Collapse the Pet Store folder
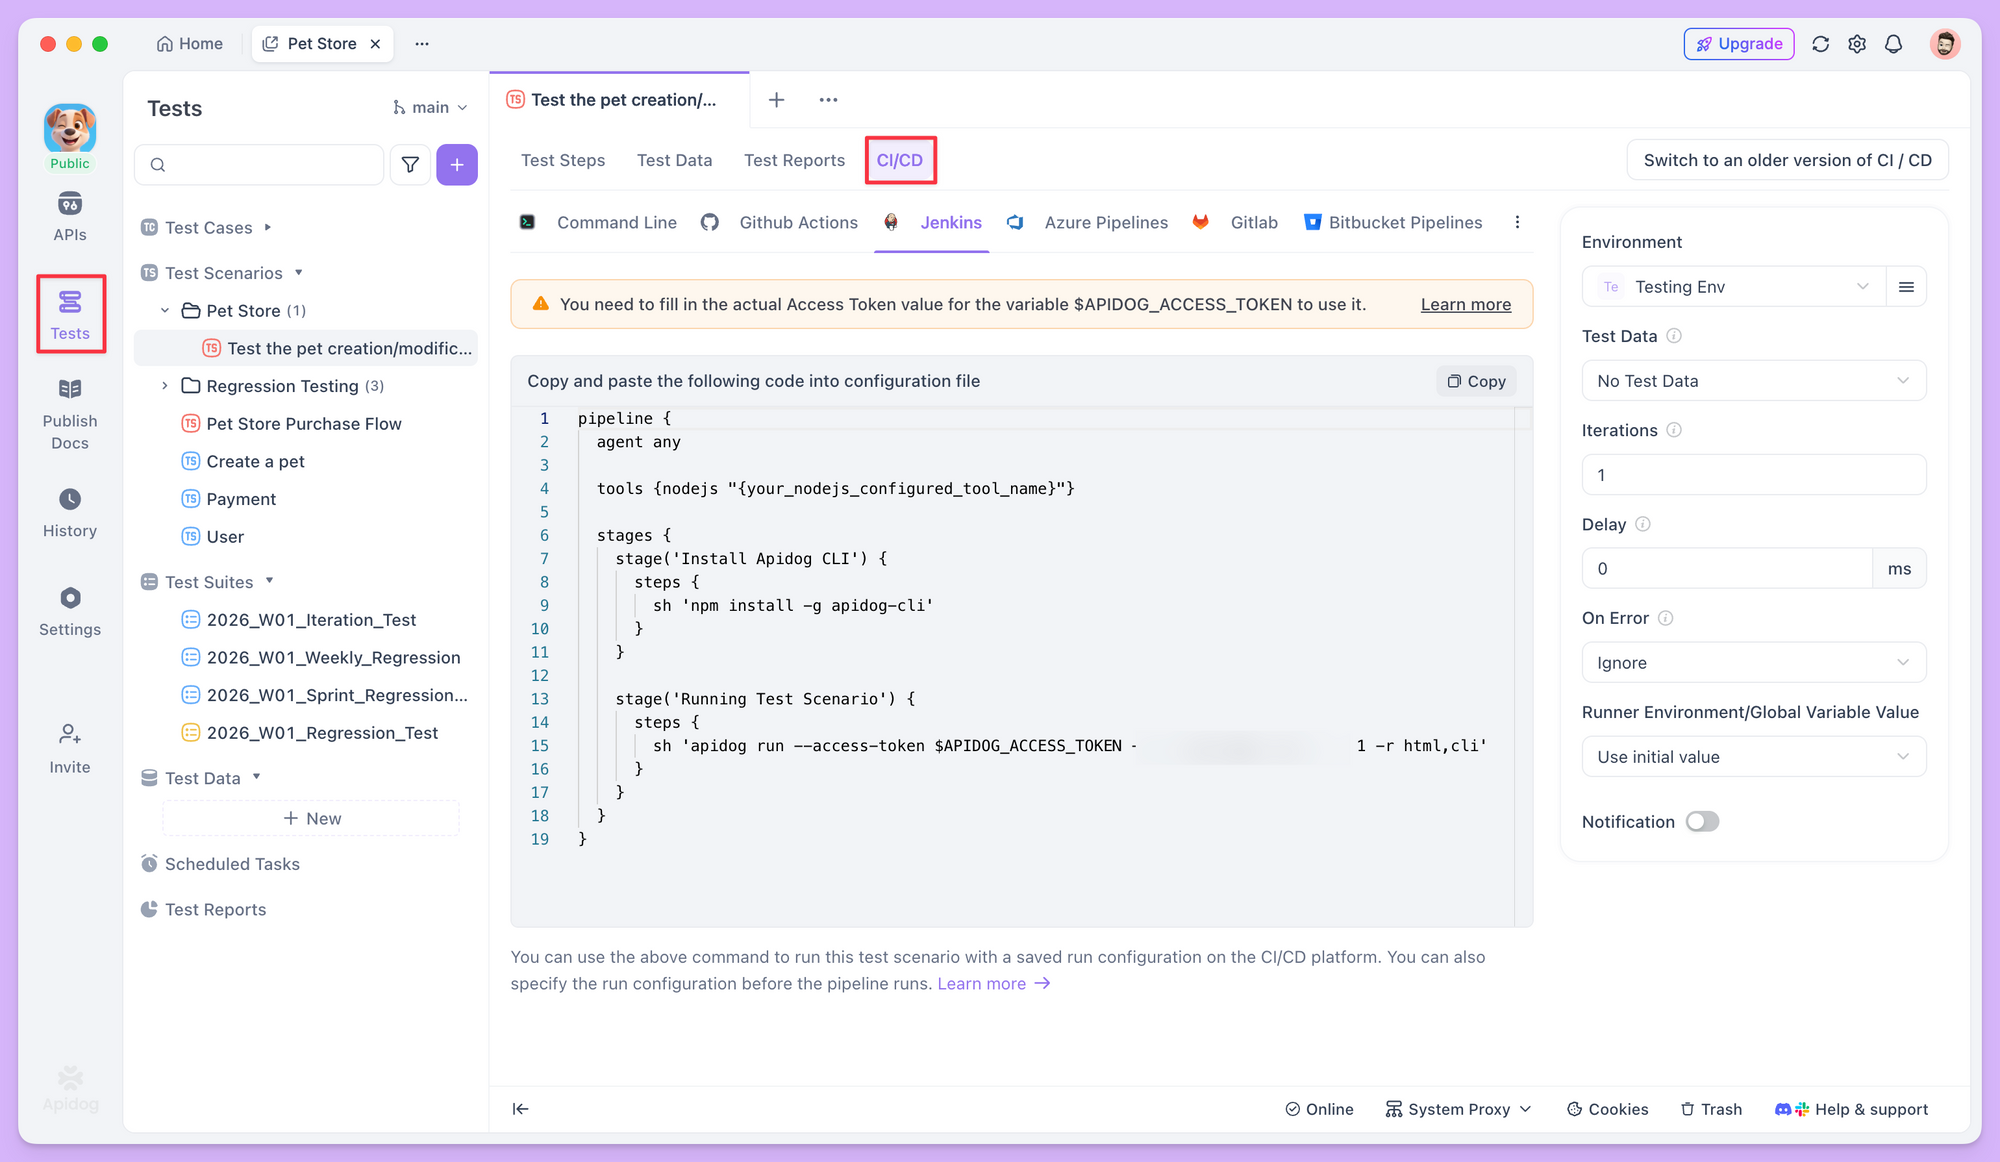The image size is (2000, 1162). [x=165, y=311]
